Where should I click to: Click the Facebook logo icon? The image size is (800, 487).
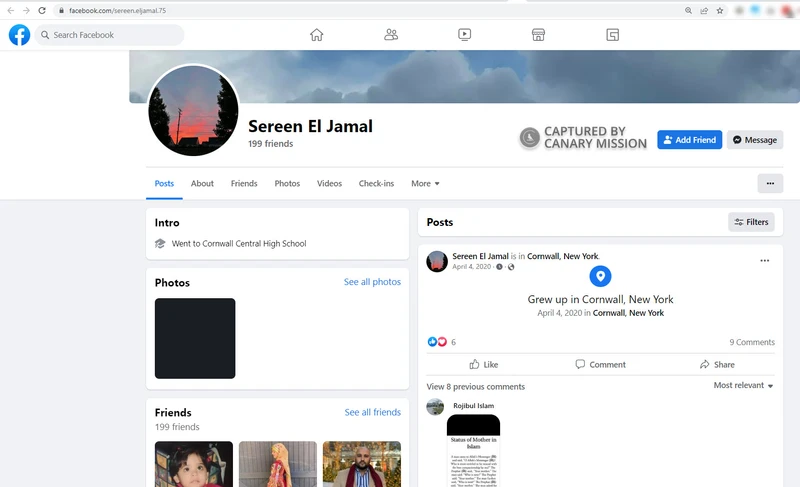(19, 35)
